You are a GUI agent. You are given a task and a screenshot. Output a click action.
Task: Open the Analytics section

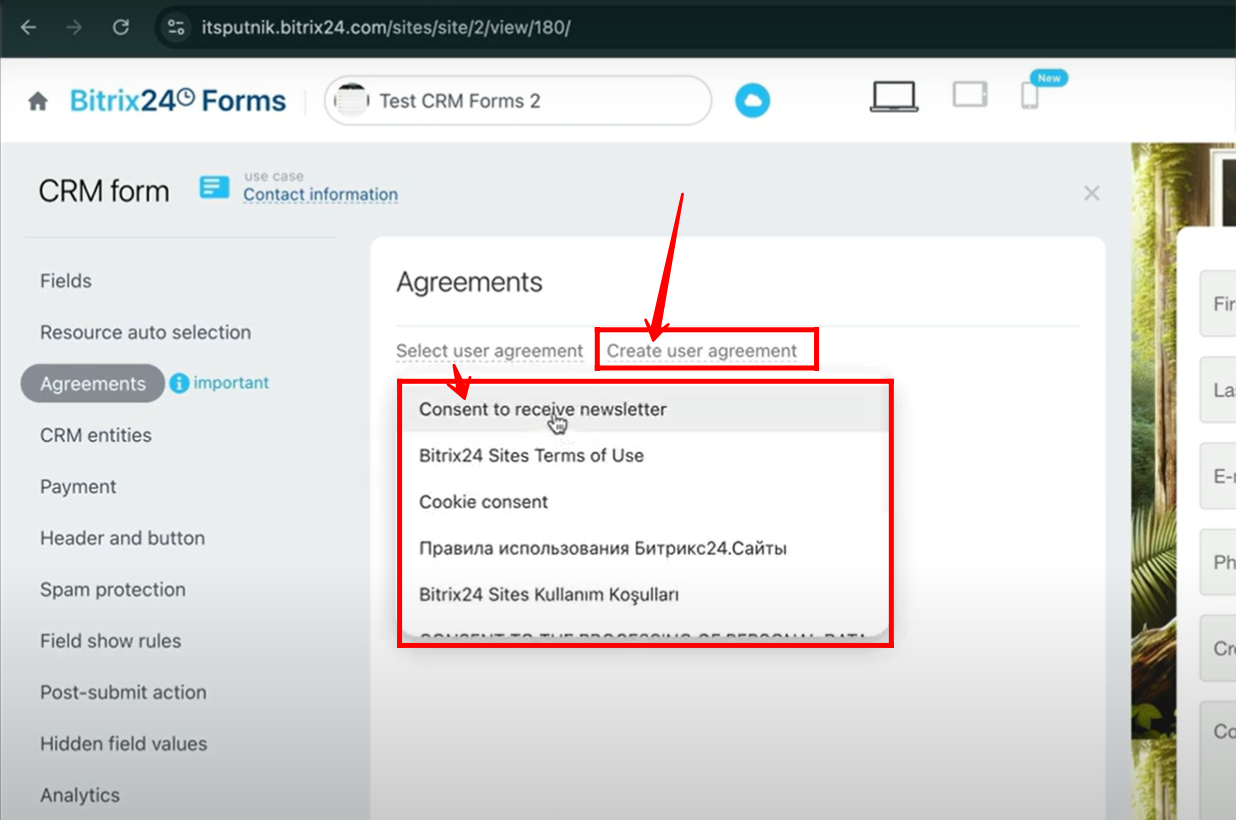pos(80,795)
